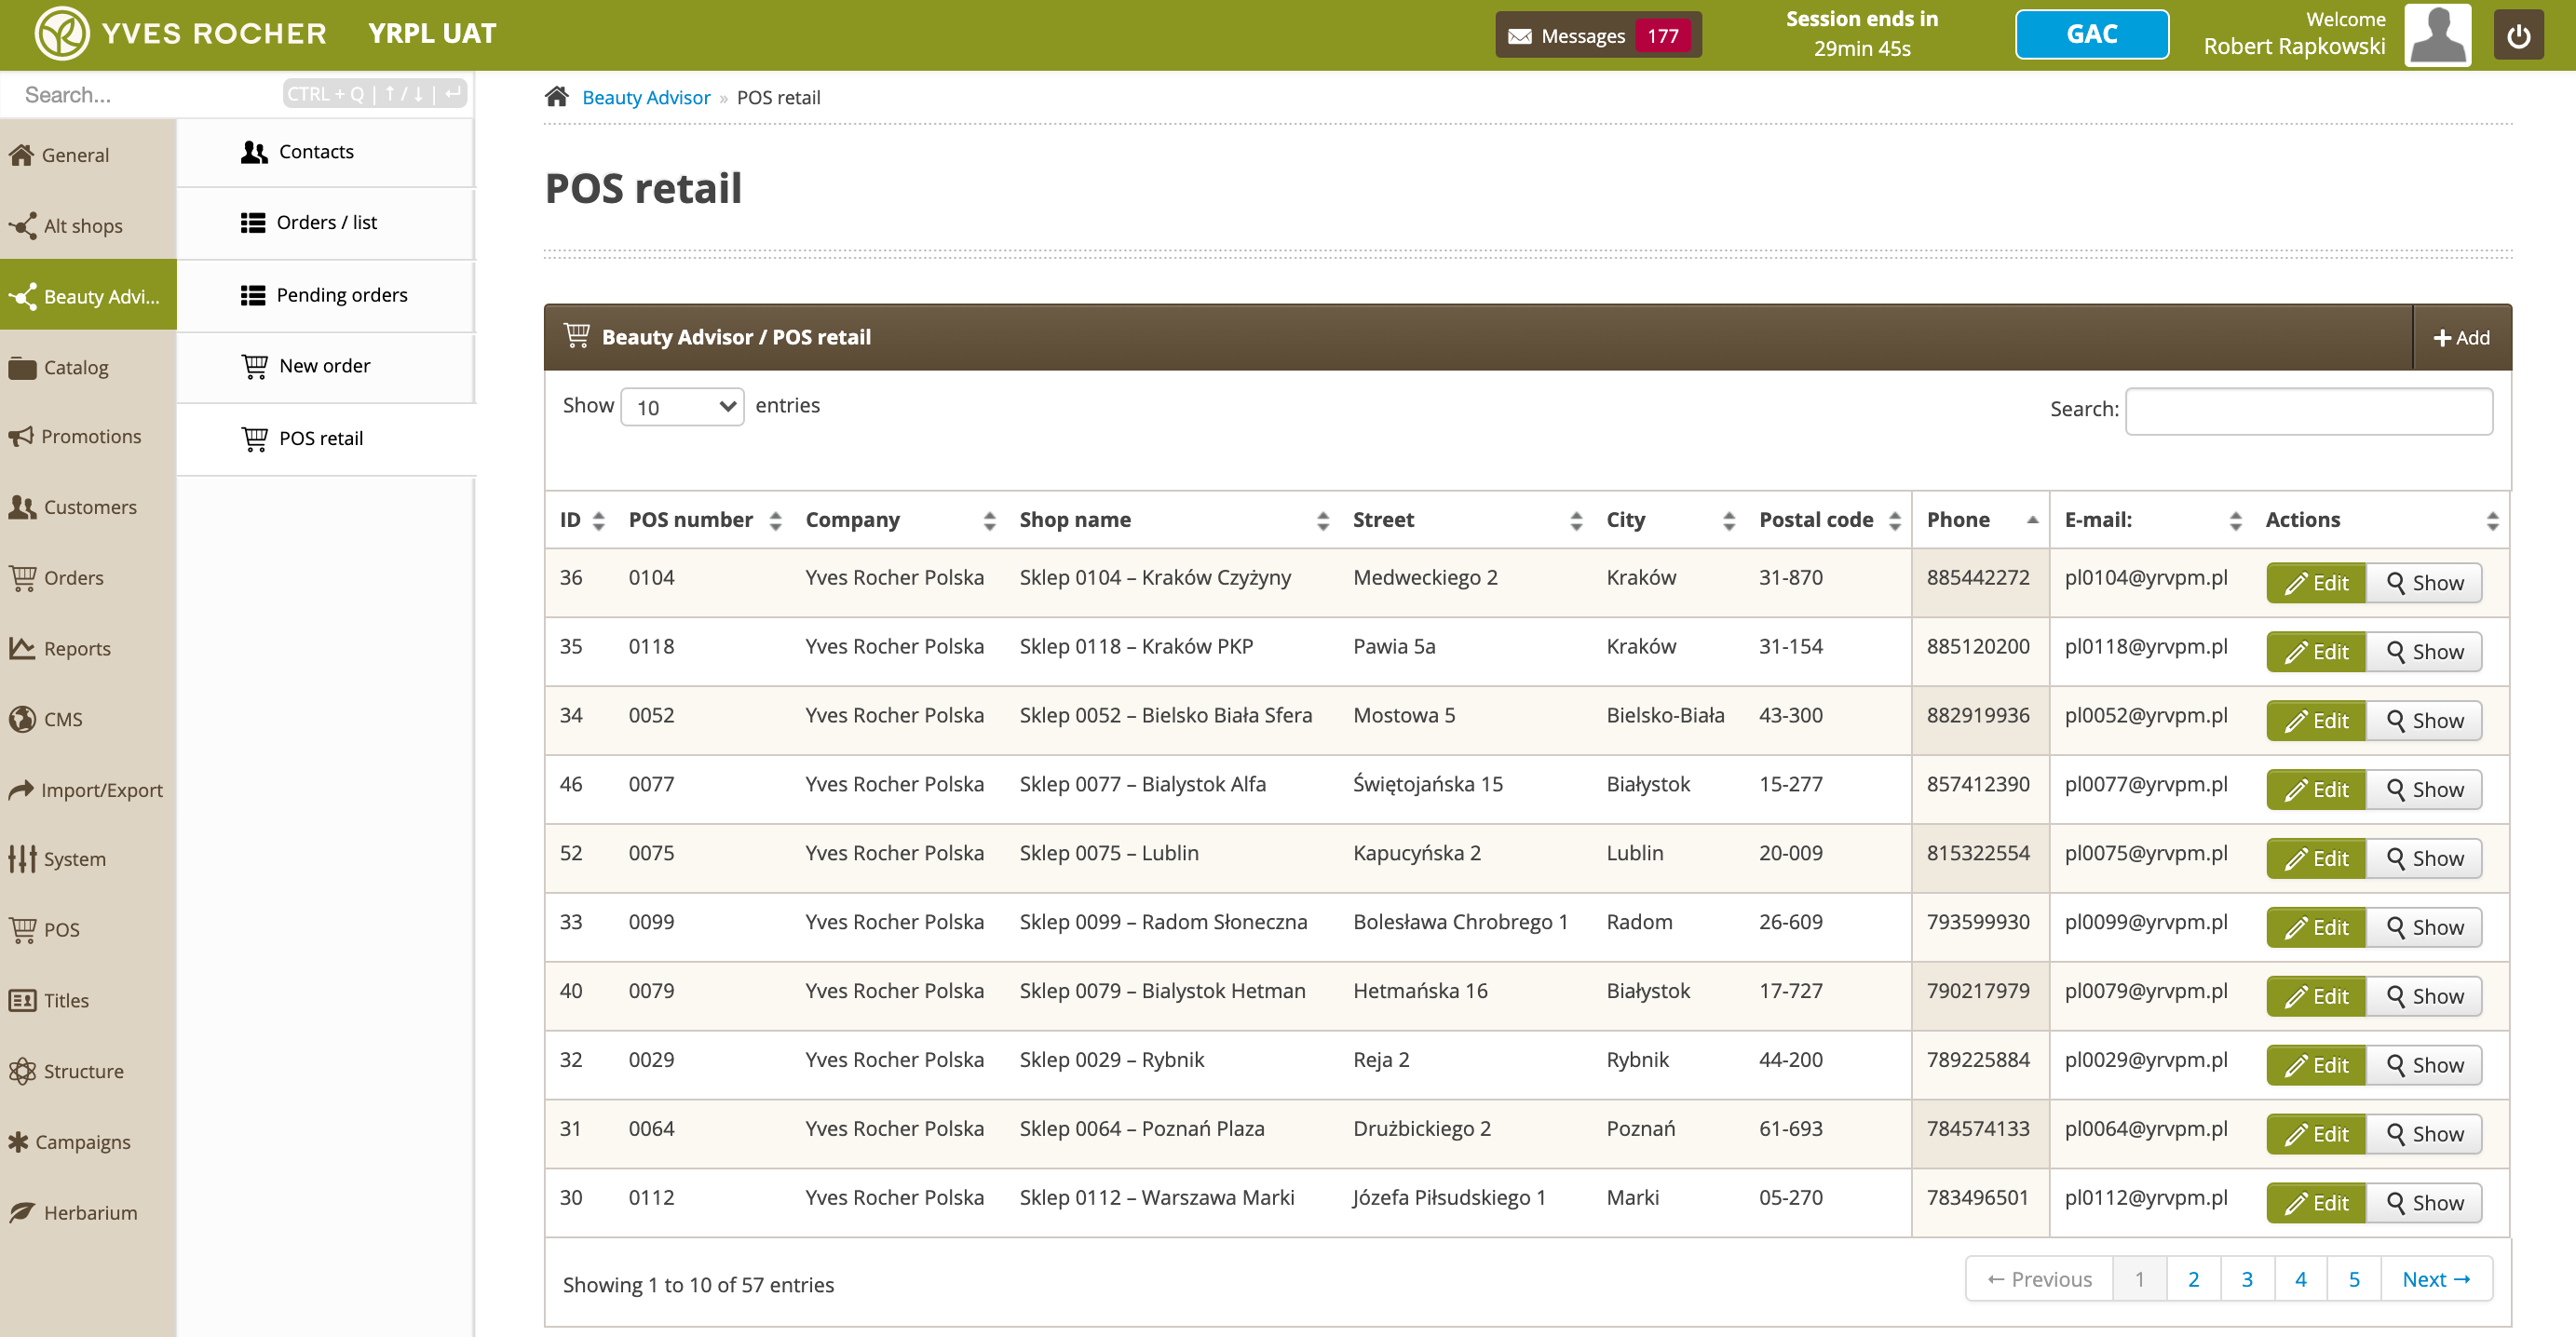Viewport: 2576px width, 1337px height.
Task: Click the Structure gear icon
Action: tap(22, 1071)
